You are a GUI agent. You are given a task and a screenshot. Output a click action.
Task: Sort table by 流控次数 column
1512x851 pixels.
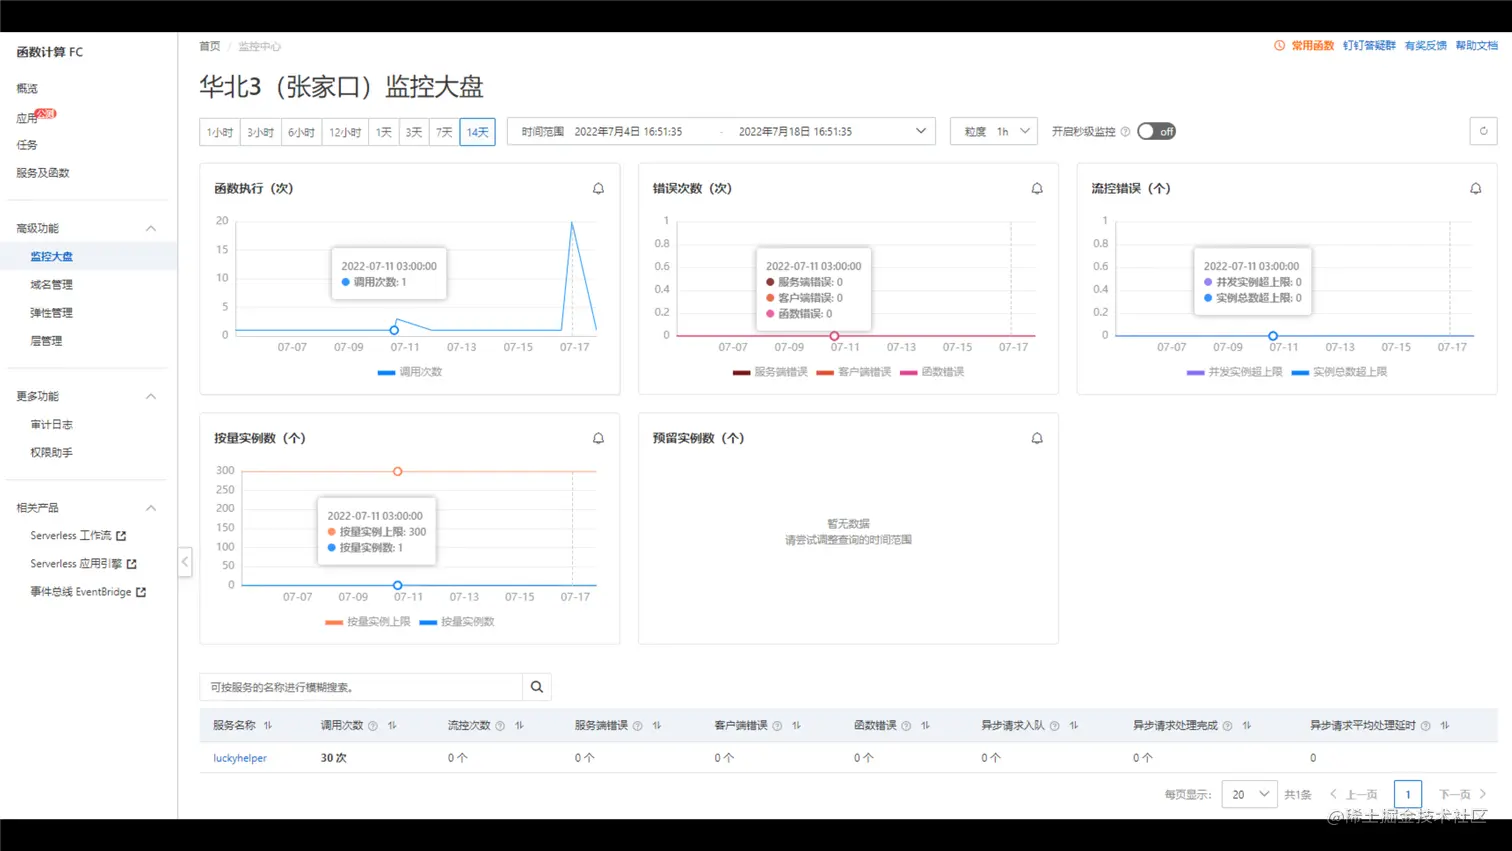[519, 726]
